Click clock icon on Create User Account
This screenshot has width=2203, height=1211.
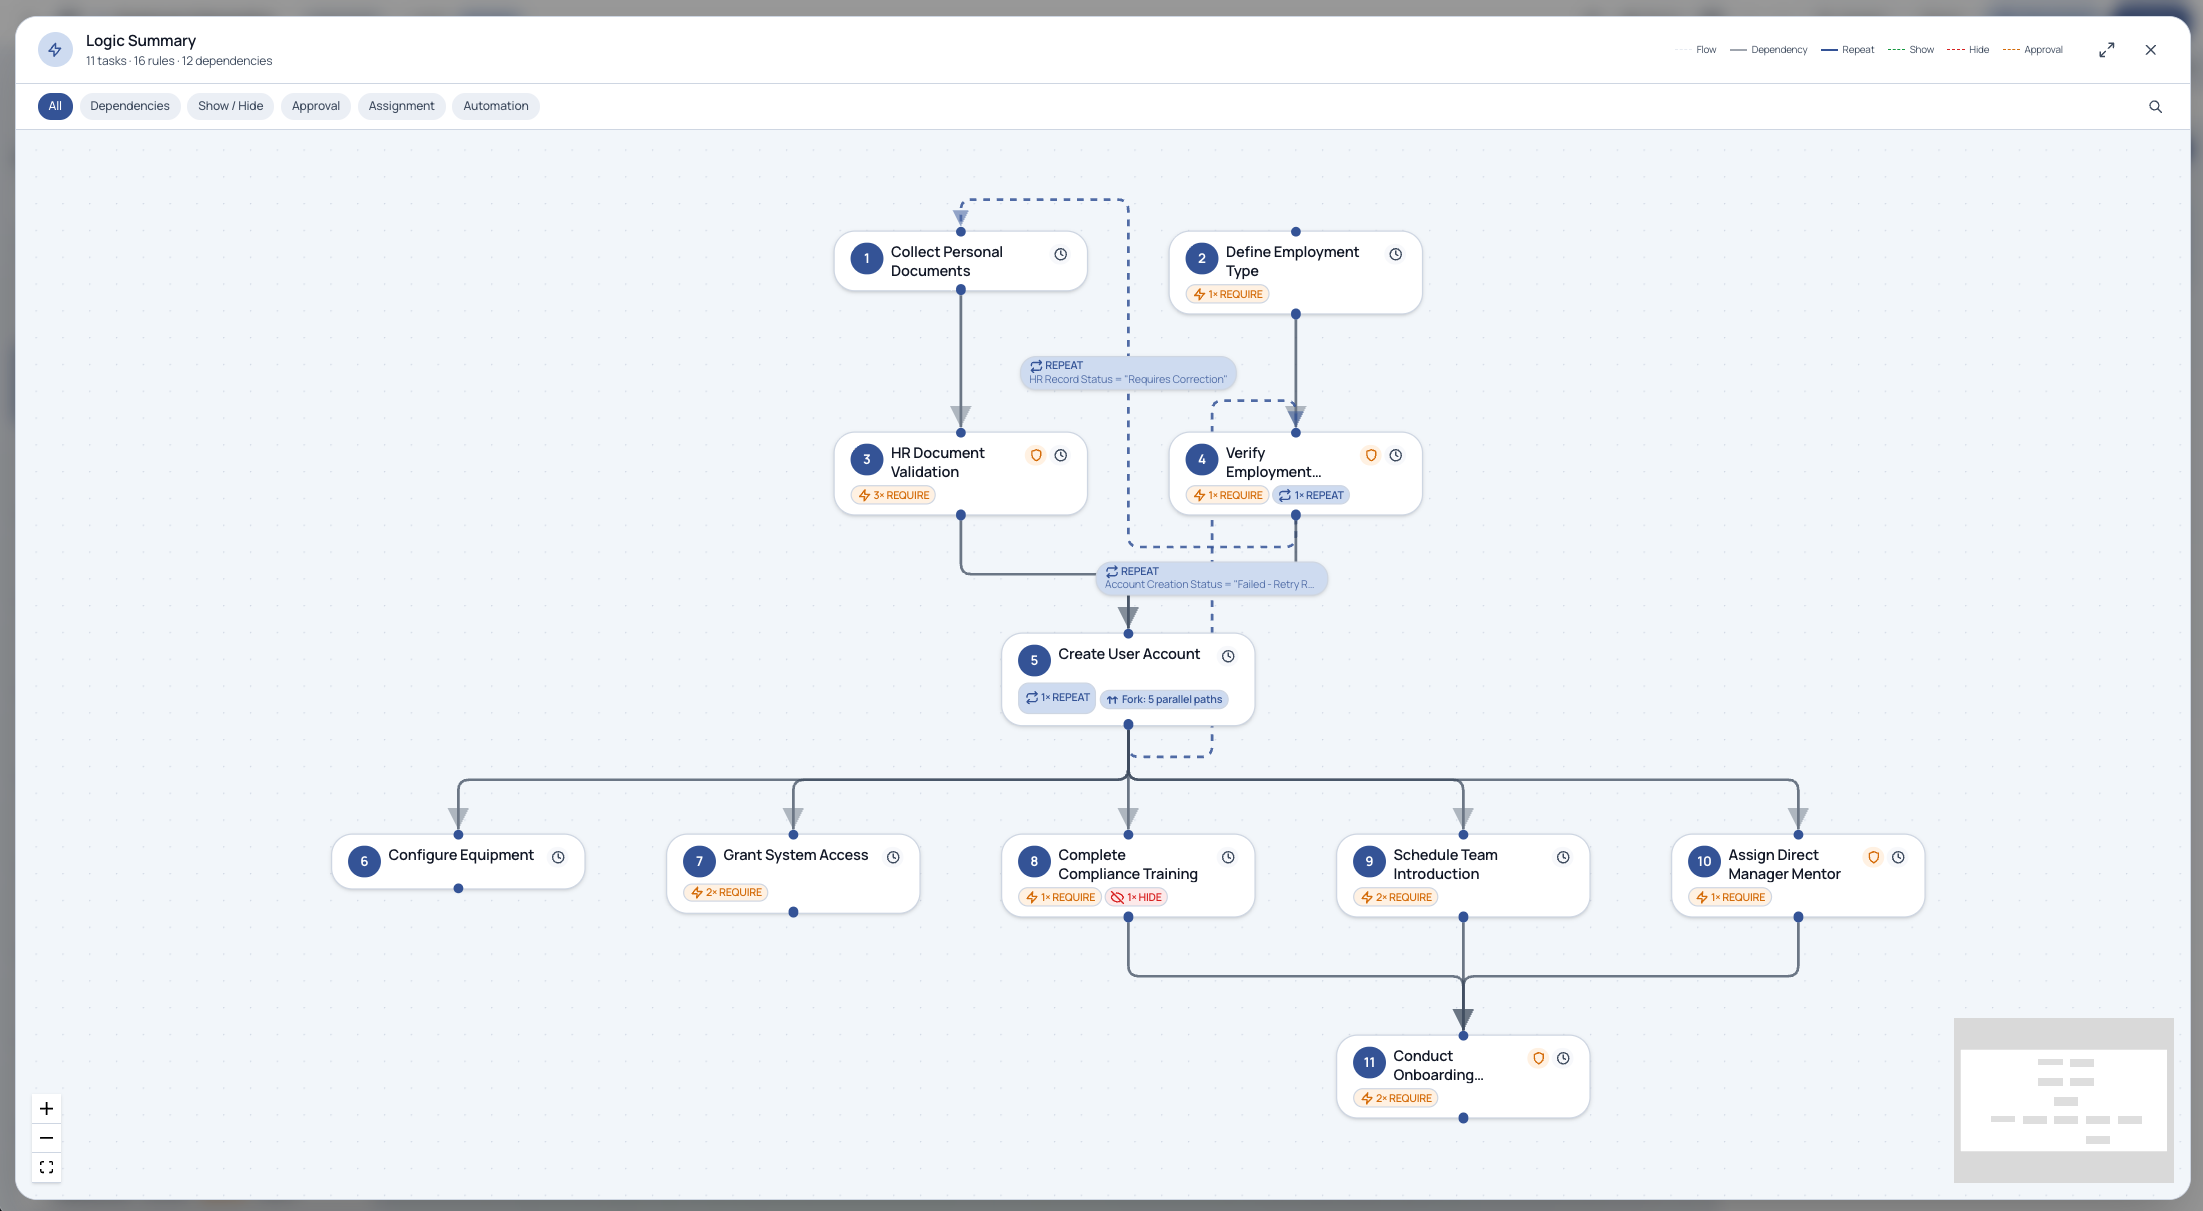[x=1228, y=656]
